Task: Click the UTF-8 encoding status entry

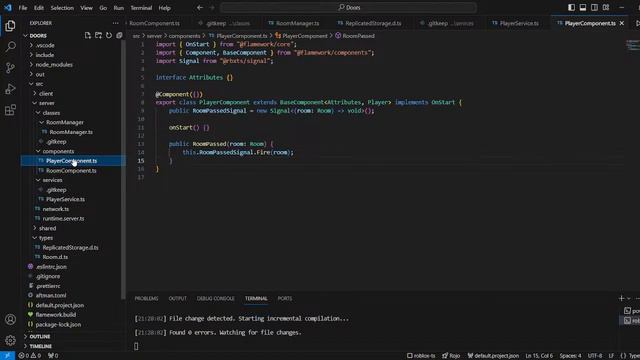Action: [595, 356]
